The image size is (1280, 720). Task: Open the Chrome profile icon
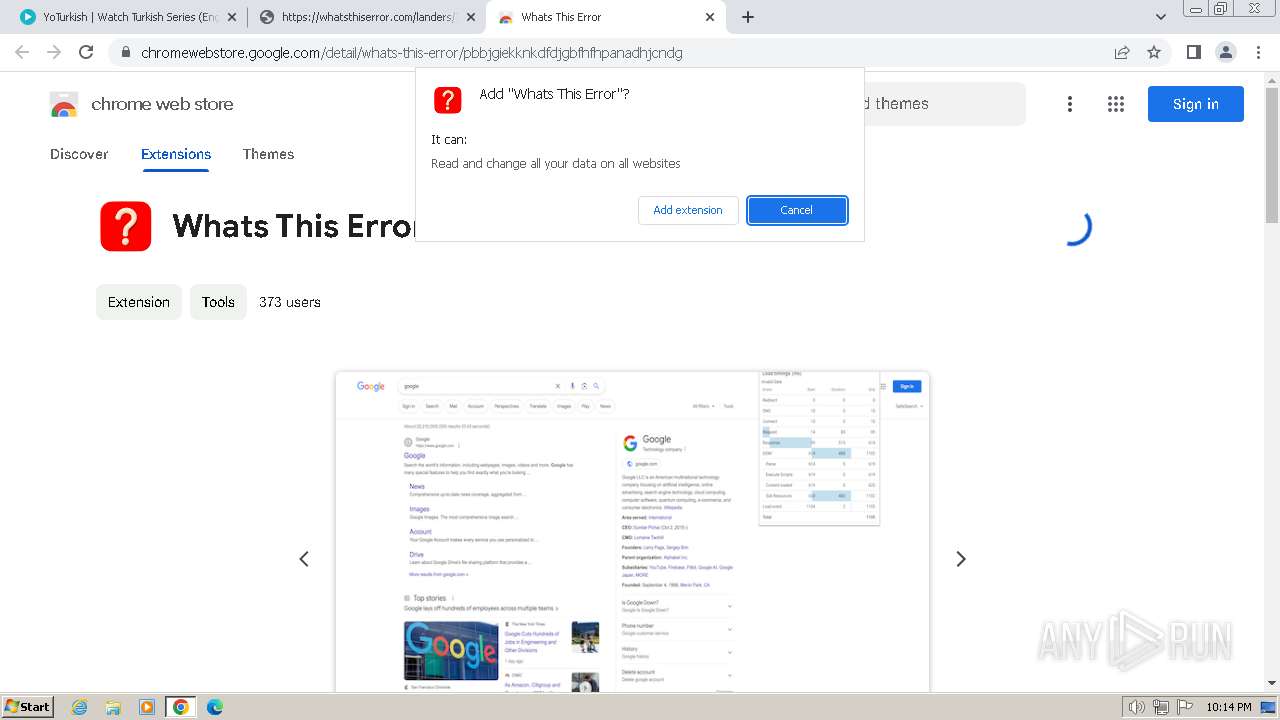point(1225,52)
